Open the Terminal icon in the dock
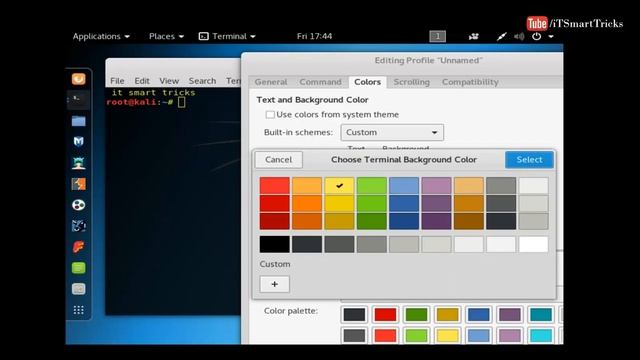This screenshot has width=640, height=360. pos(78,100)
